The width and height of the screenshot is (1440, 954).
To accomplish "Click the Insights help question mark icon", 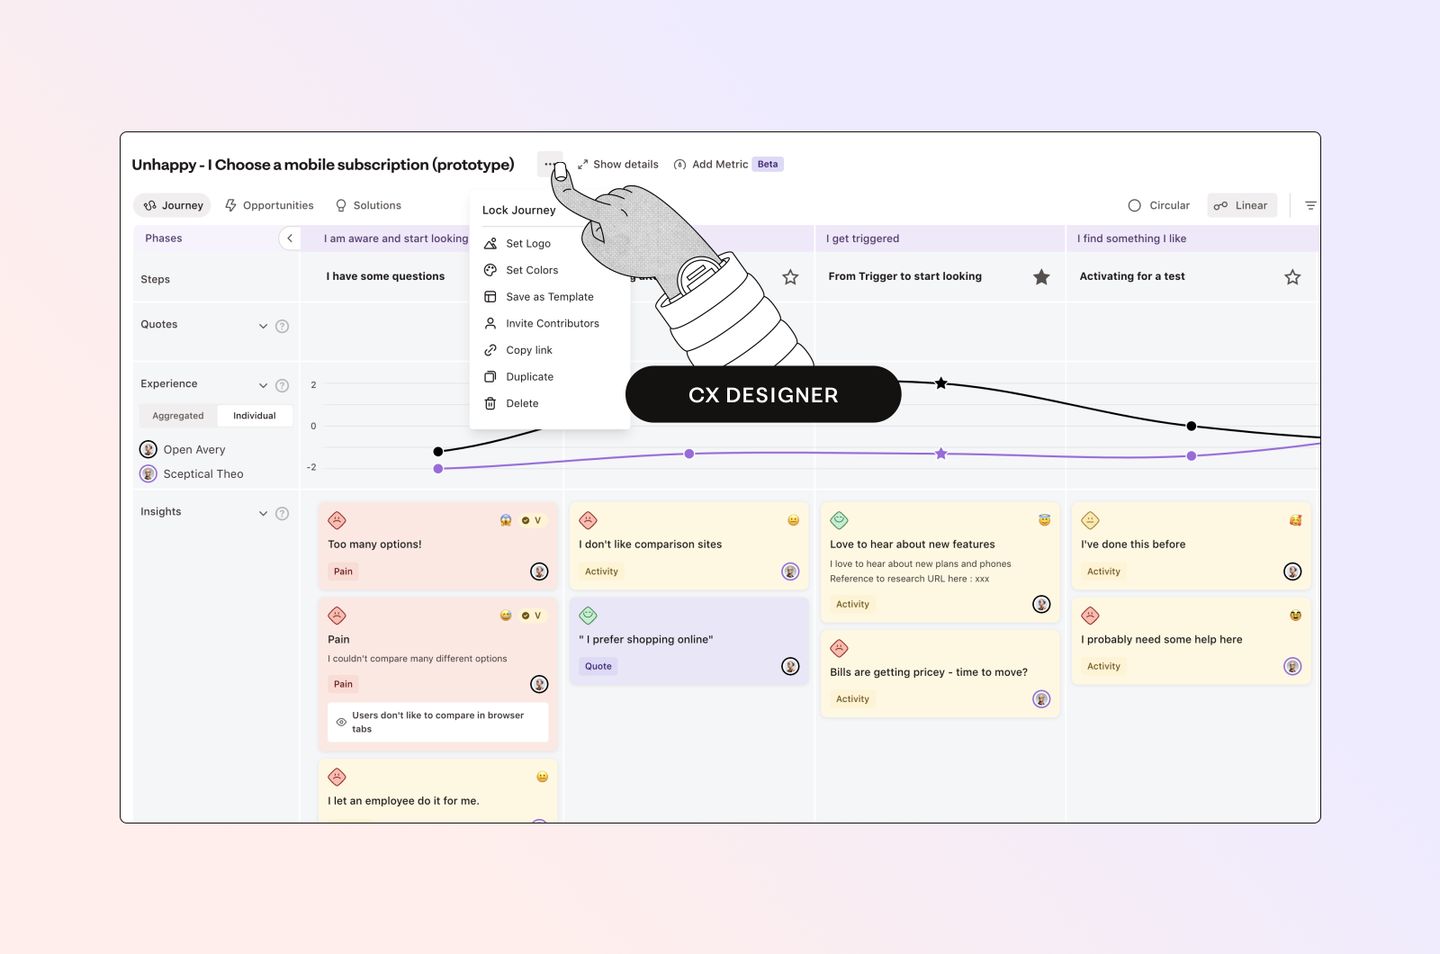I will [283, 513].
